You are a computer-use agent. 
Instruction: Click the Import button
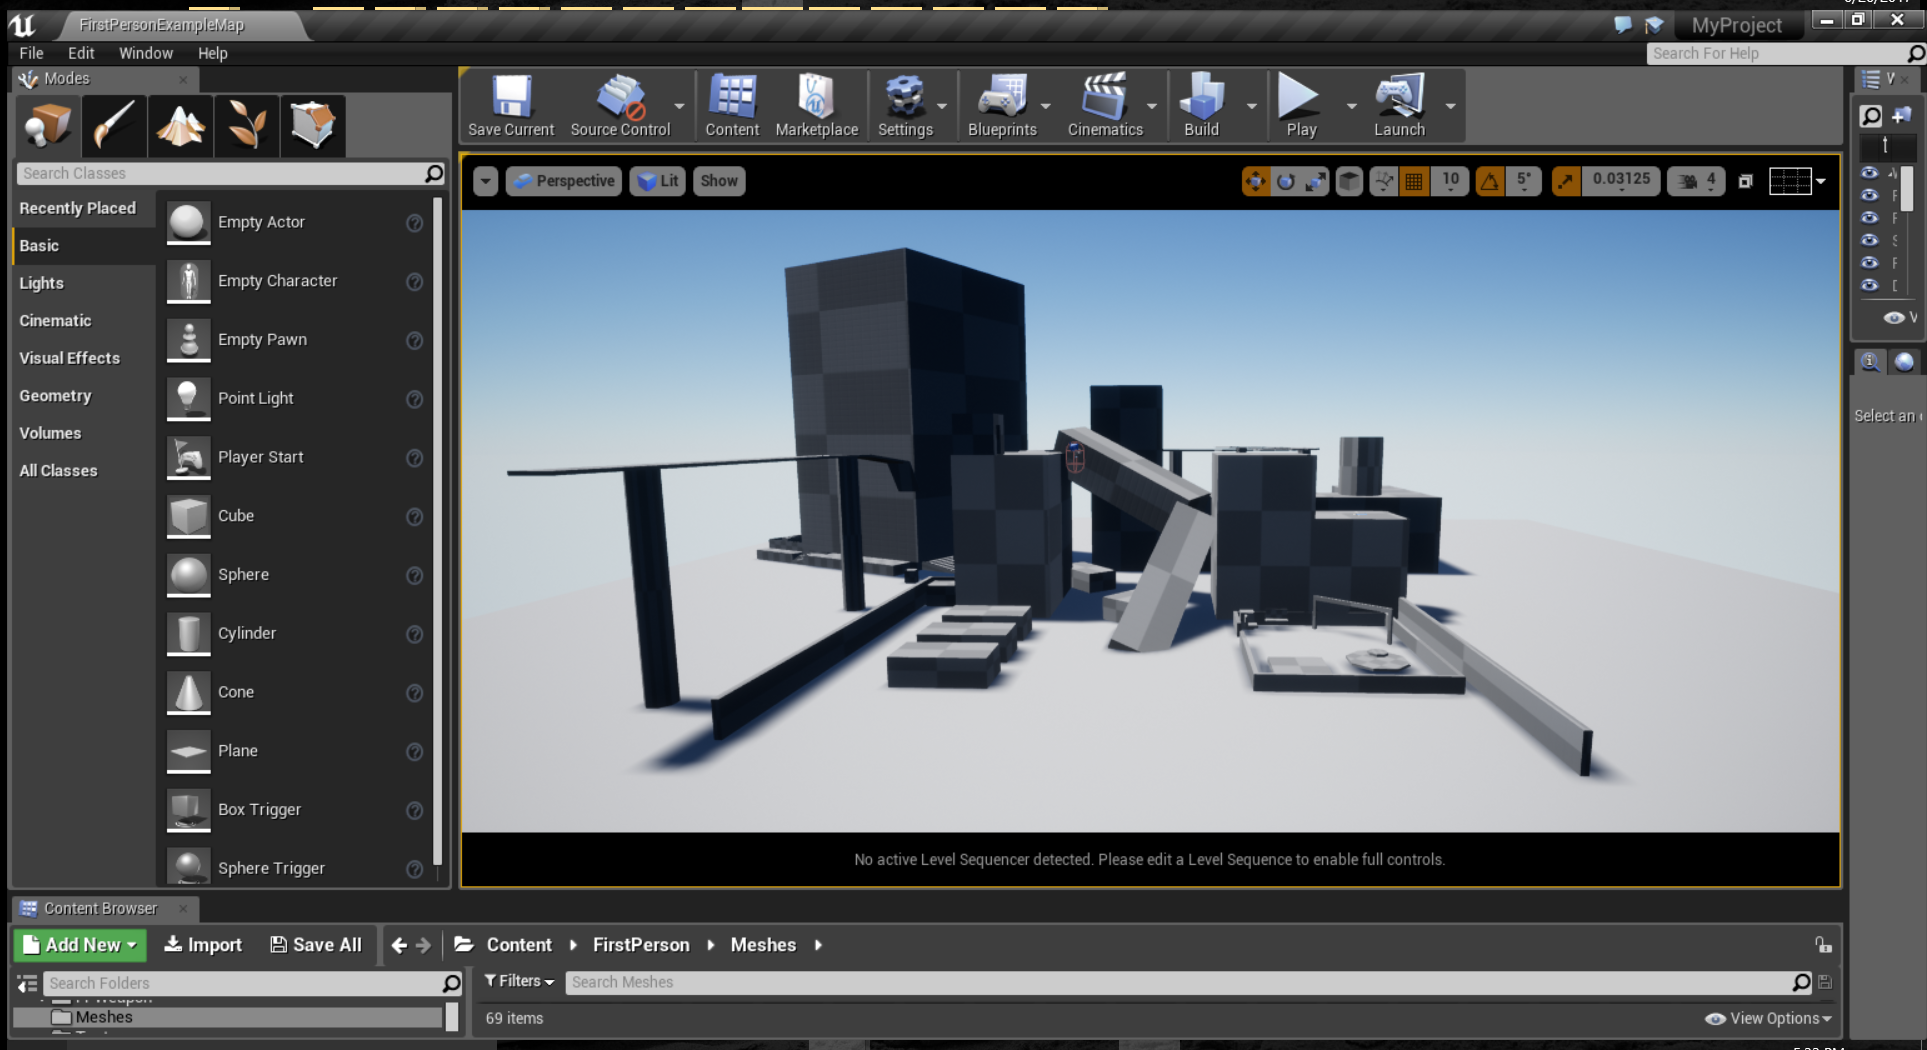click(x=203, y=945)
